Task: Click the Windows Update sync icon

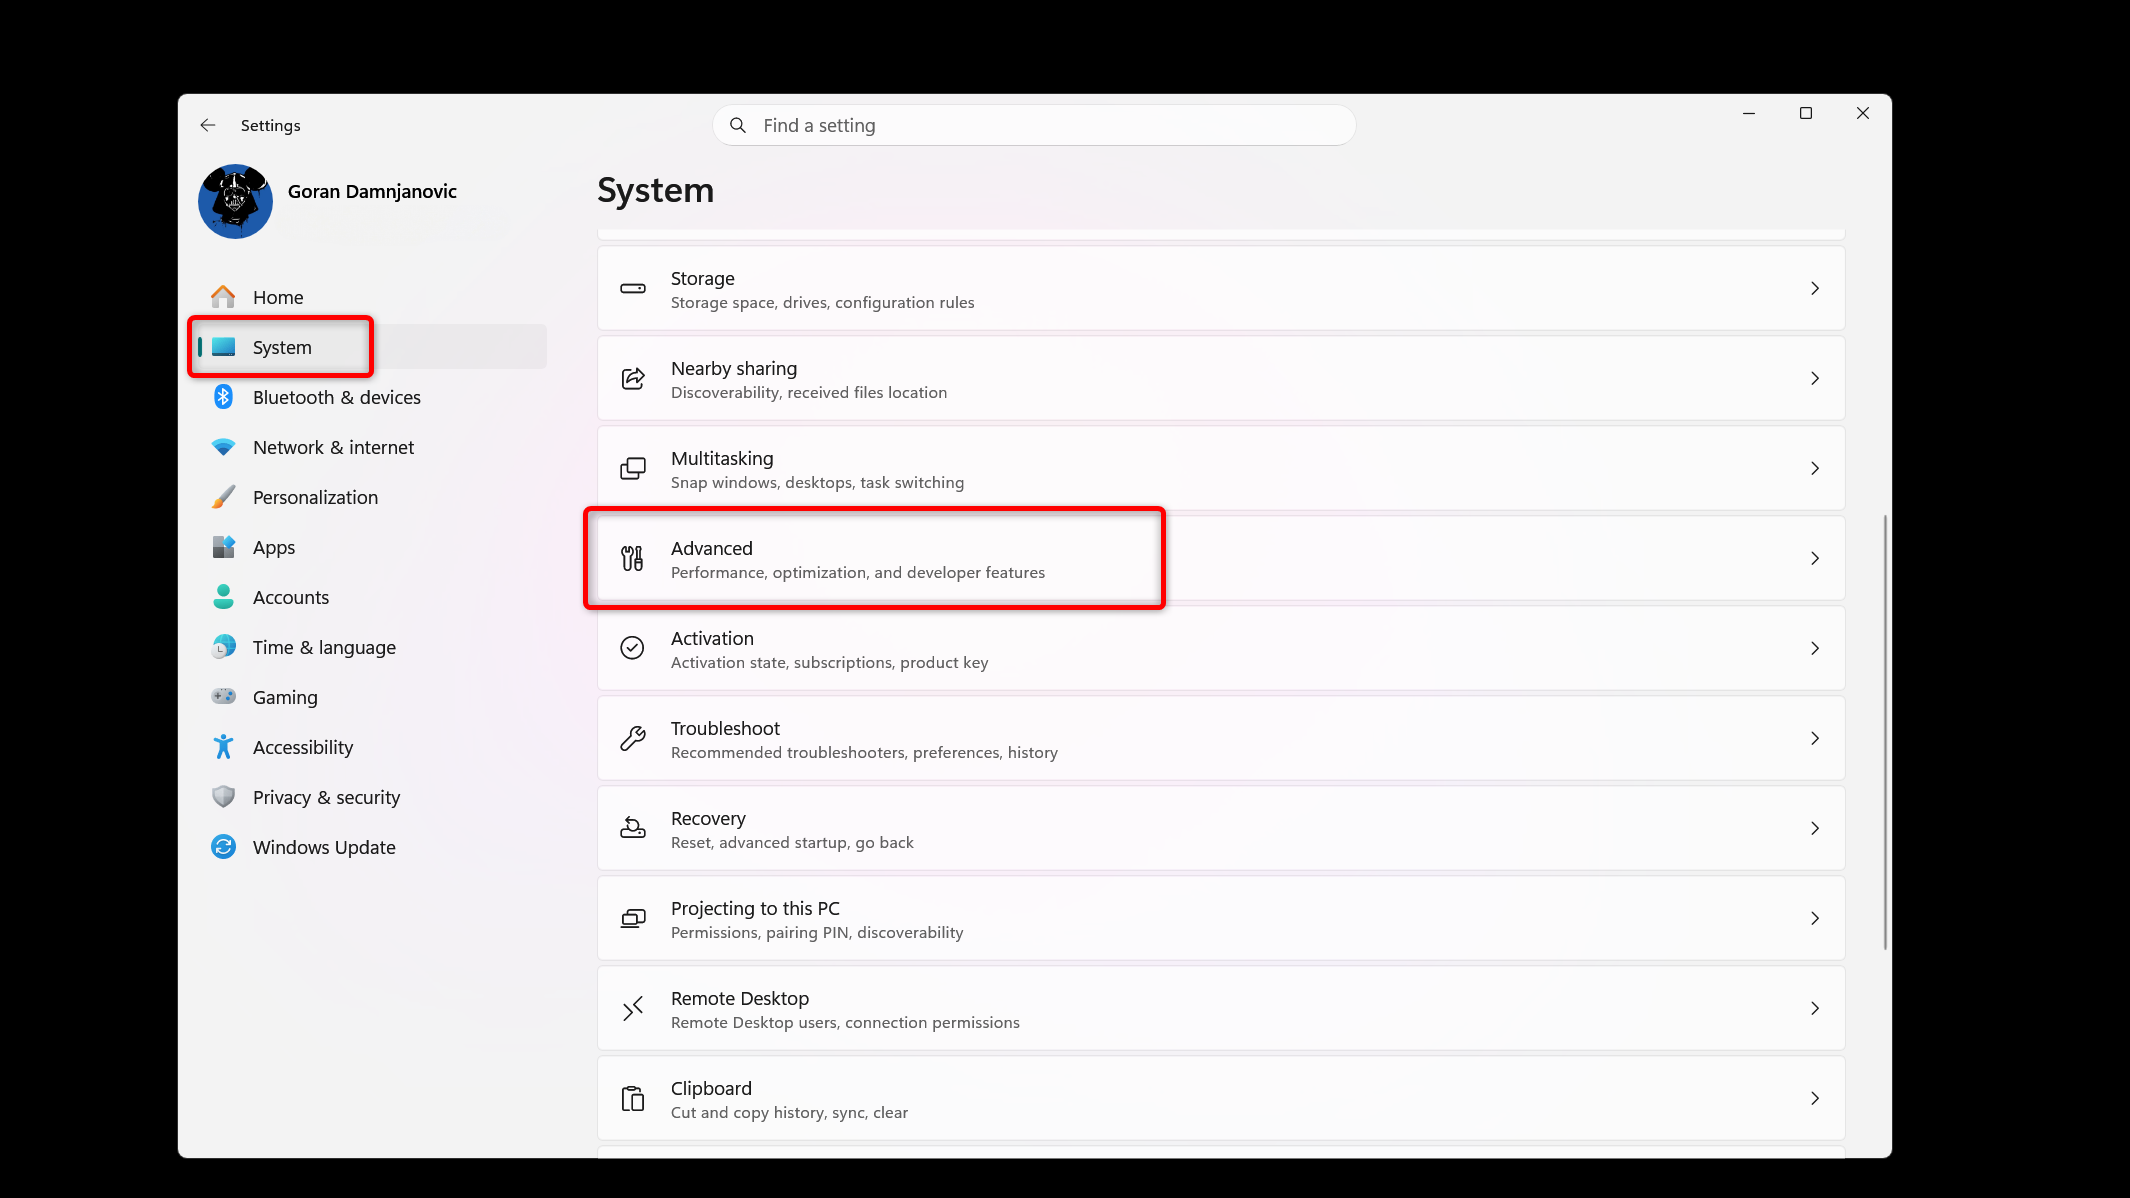Action: click(223, 847)
